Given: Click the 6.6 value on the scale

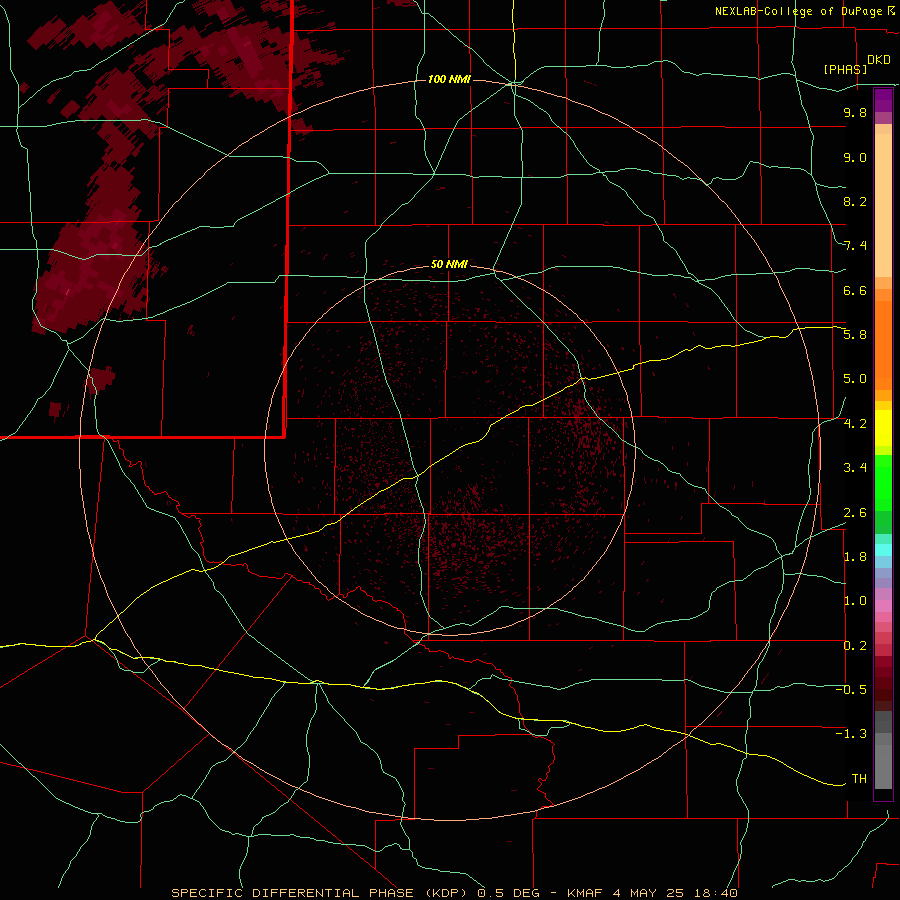Looking at the screenshot, I should (855, 290).
